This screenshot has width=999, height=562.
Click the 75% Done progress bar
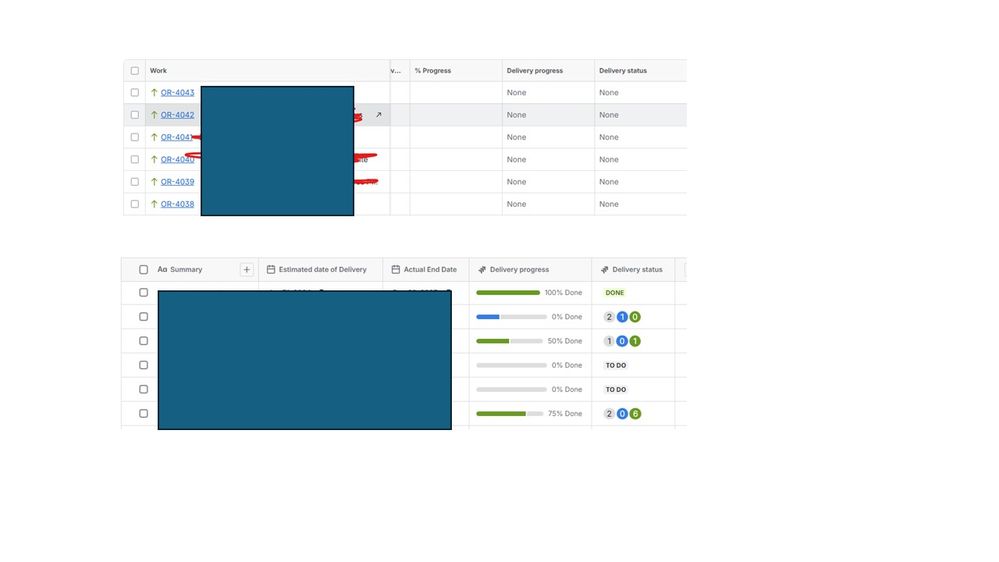510,414
